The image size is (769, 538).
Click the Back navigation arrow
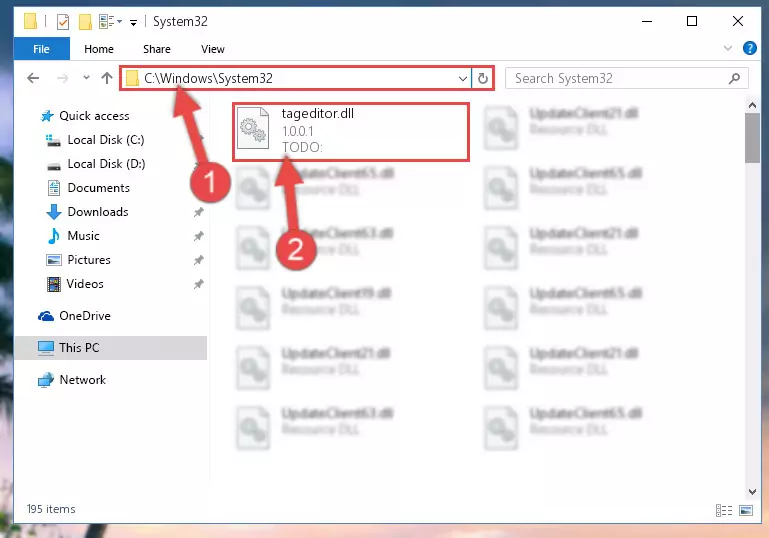coord(33,78)
